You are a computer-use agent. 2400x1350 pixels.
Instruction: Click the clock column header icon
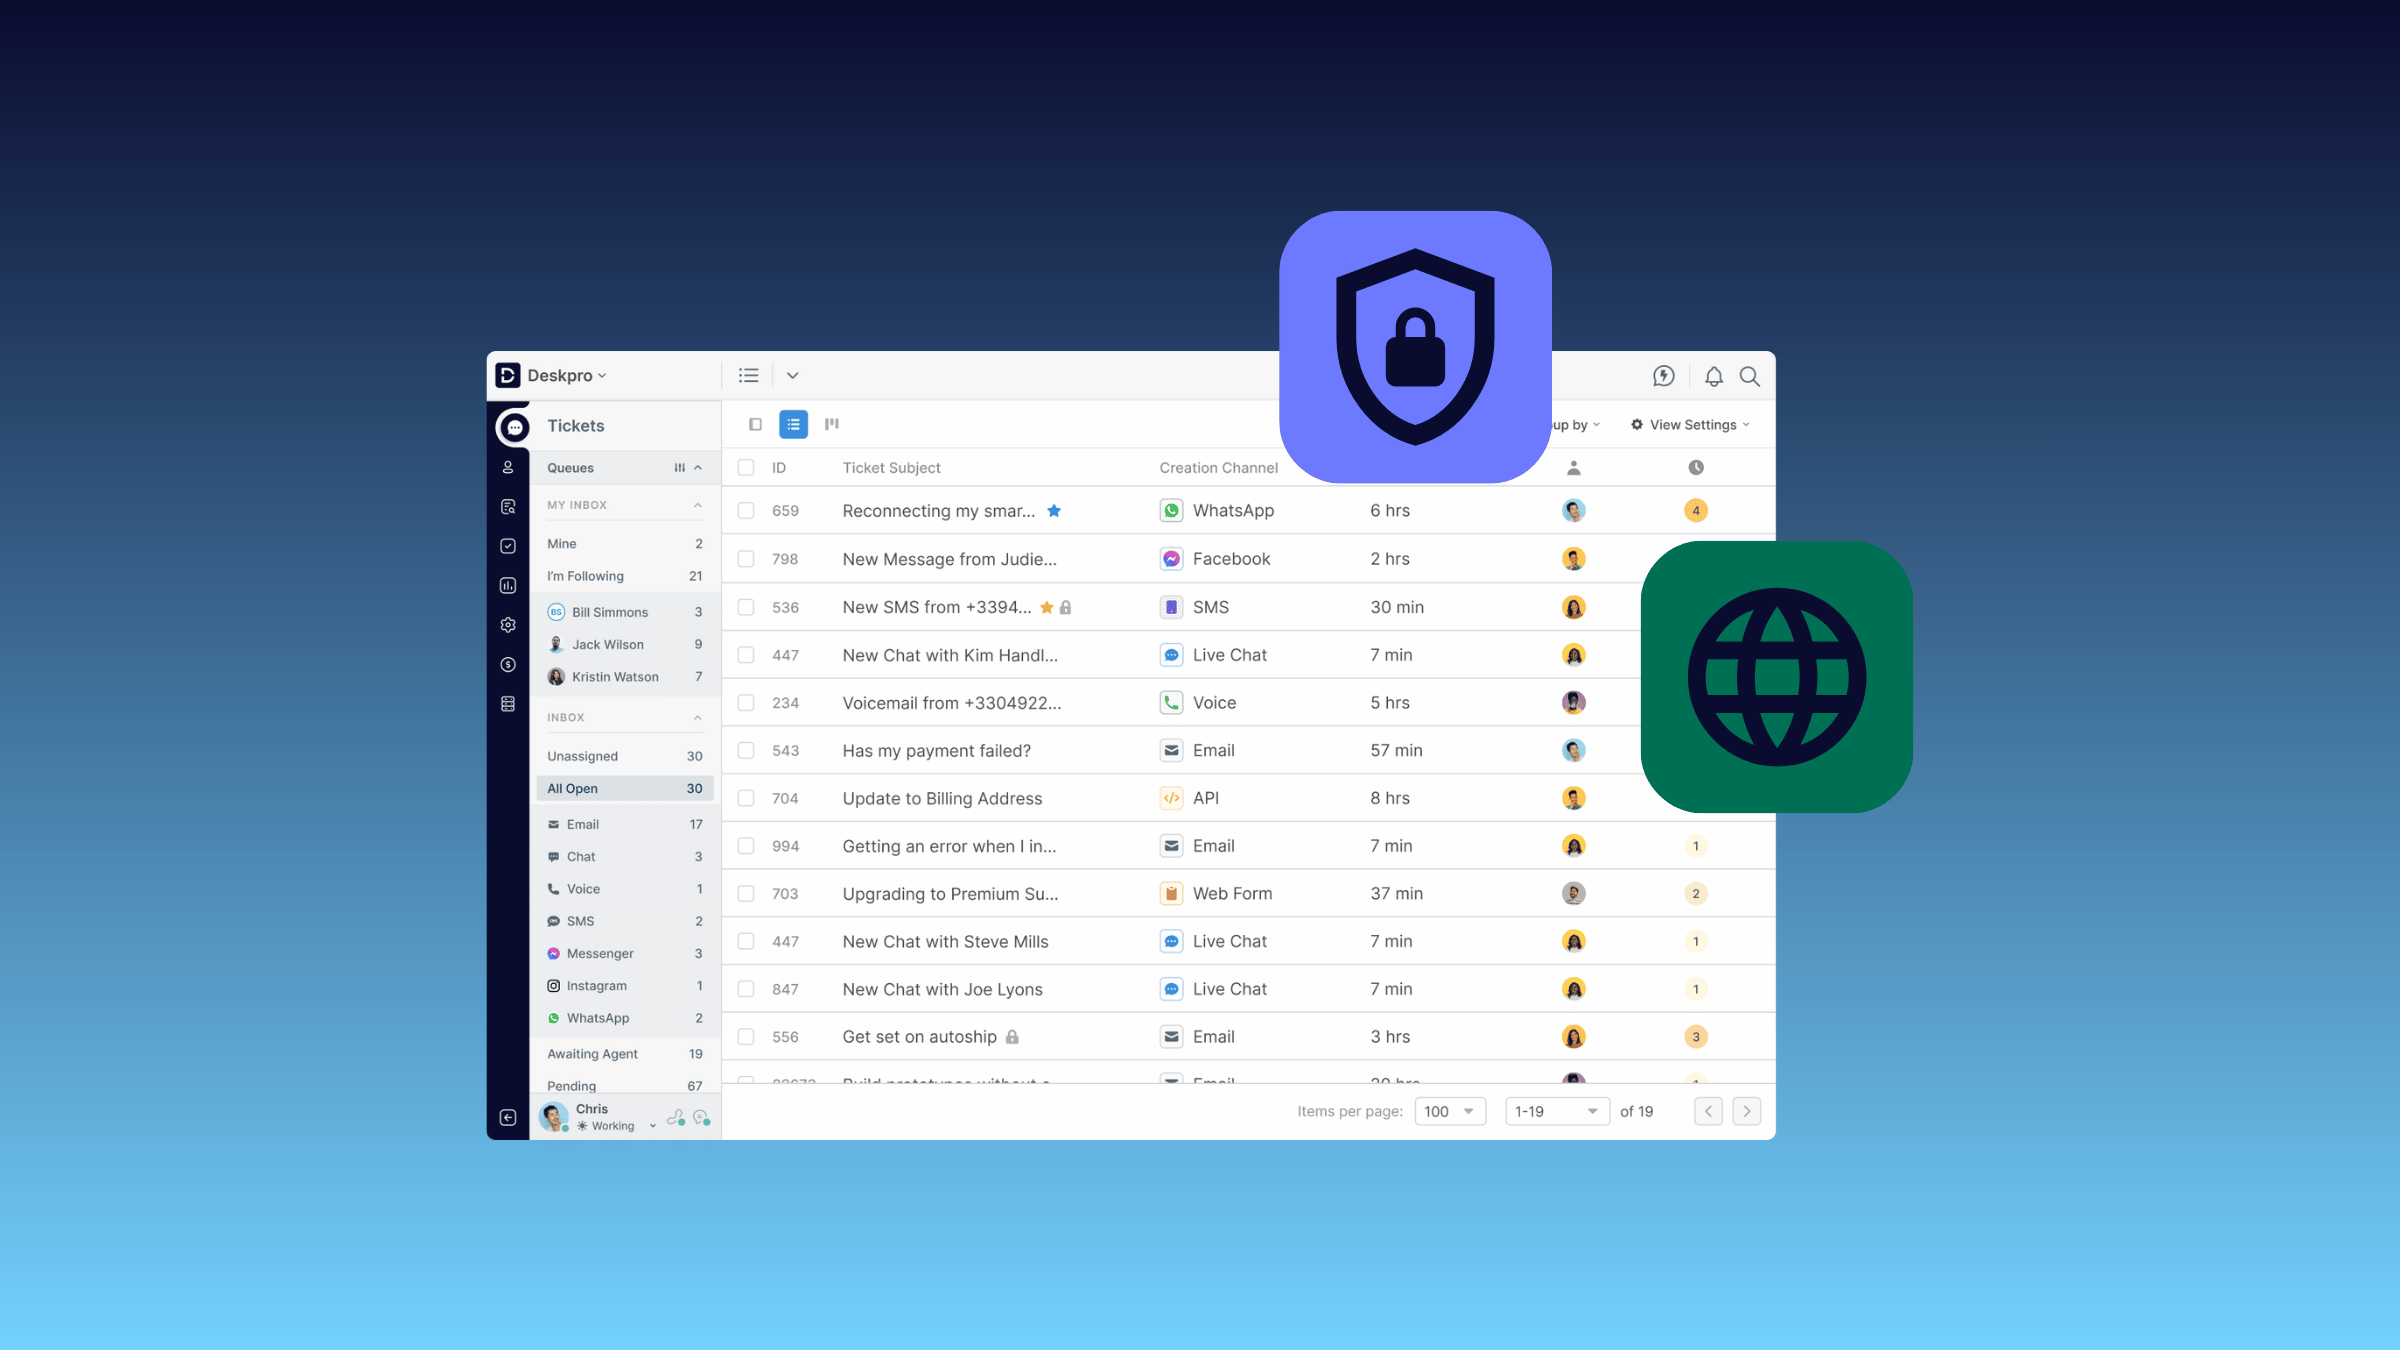1696,468
